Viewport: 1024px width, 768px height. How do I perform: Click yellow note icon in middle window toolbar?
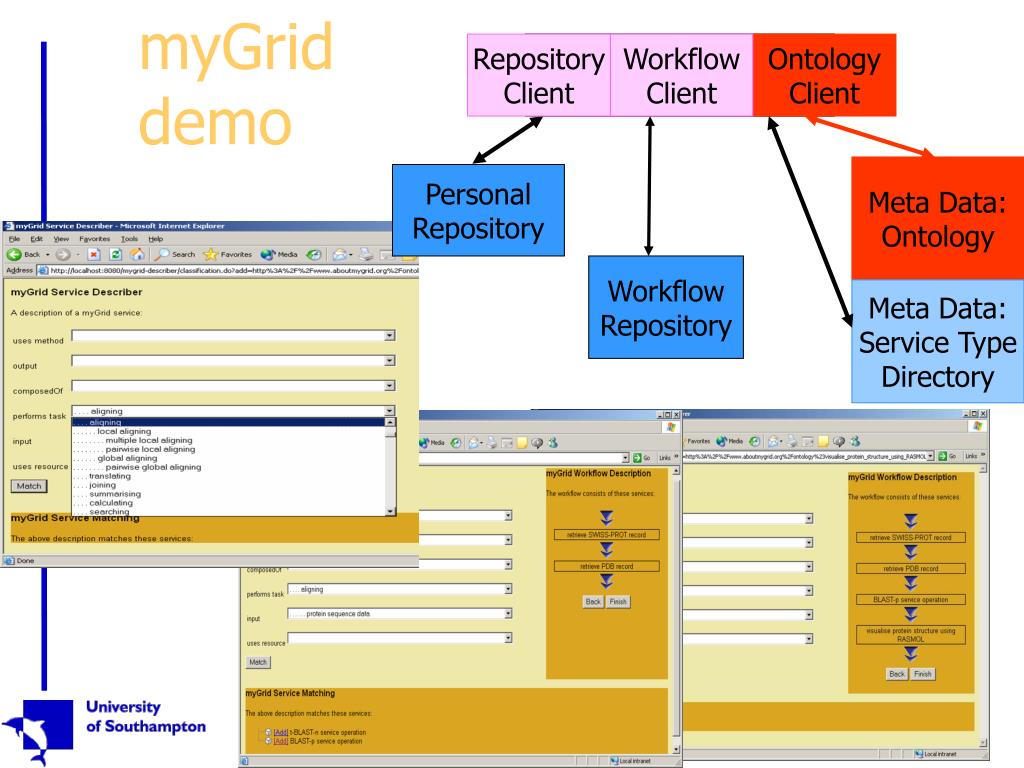tap(522, 443)
